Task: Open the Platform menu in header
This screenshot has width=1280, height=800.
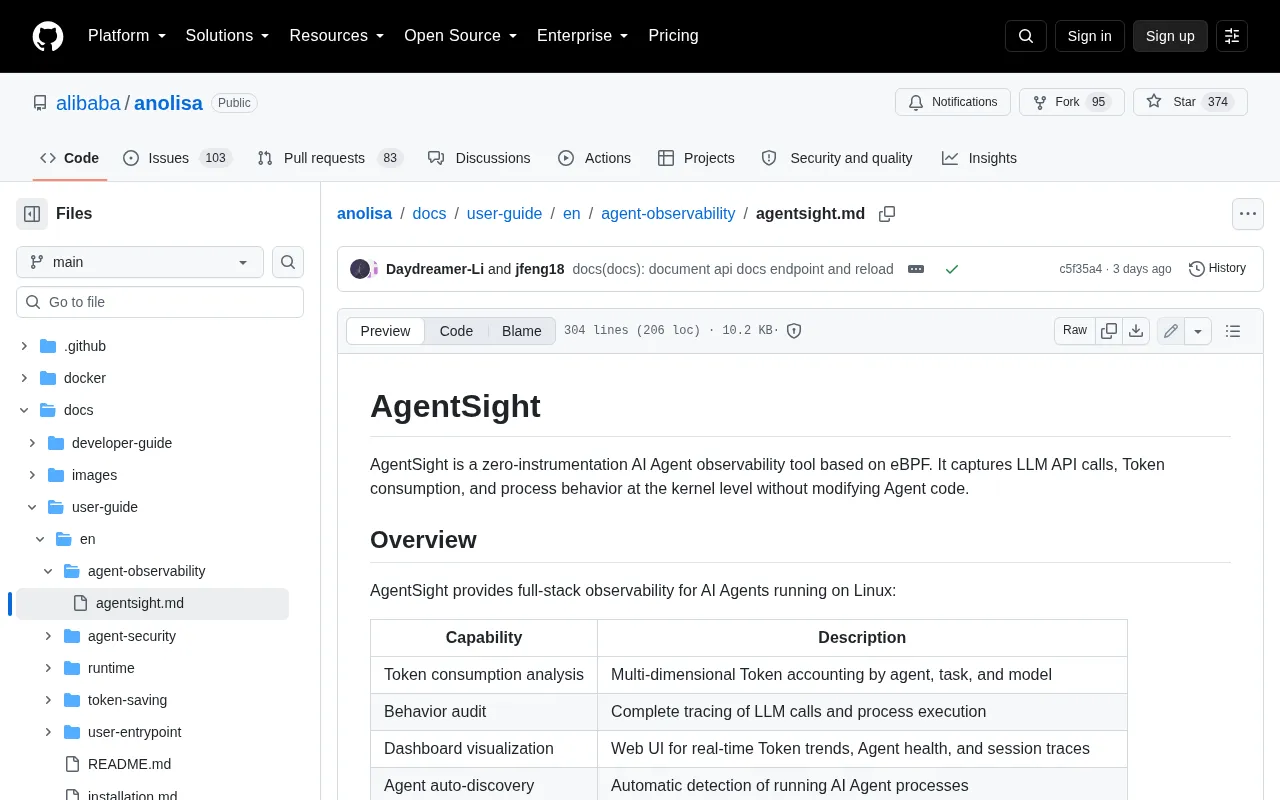Action: point(127,36)
